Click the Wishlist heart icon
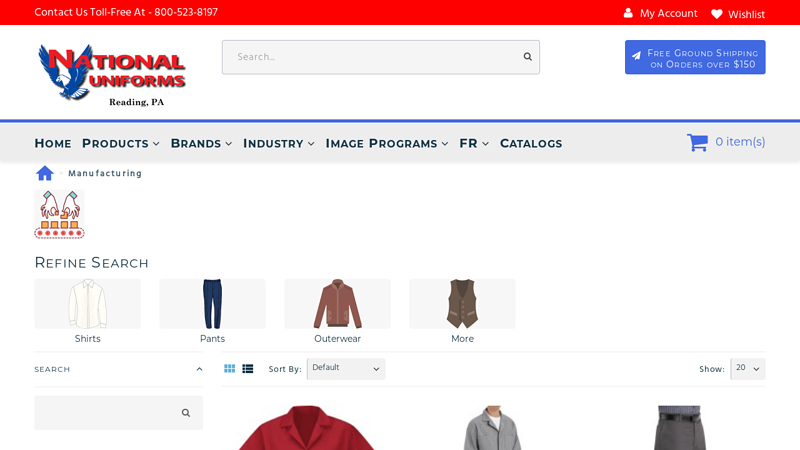 [x=717, y=14]
